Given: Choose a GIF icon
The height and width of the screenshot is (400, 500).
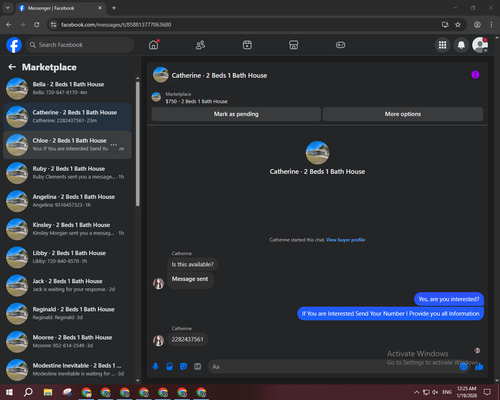Looking at the screenshot, I should point(198,367).
